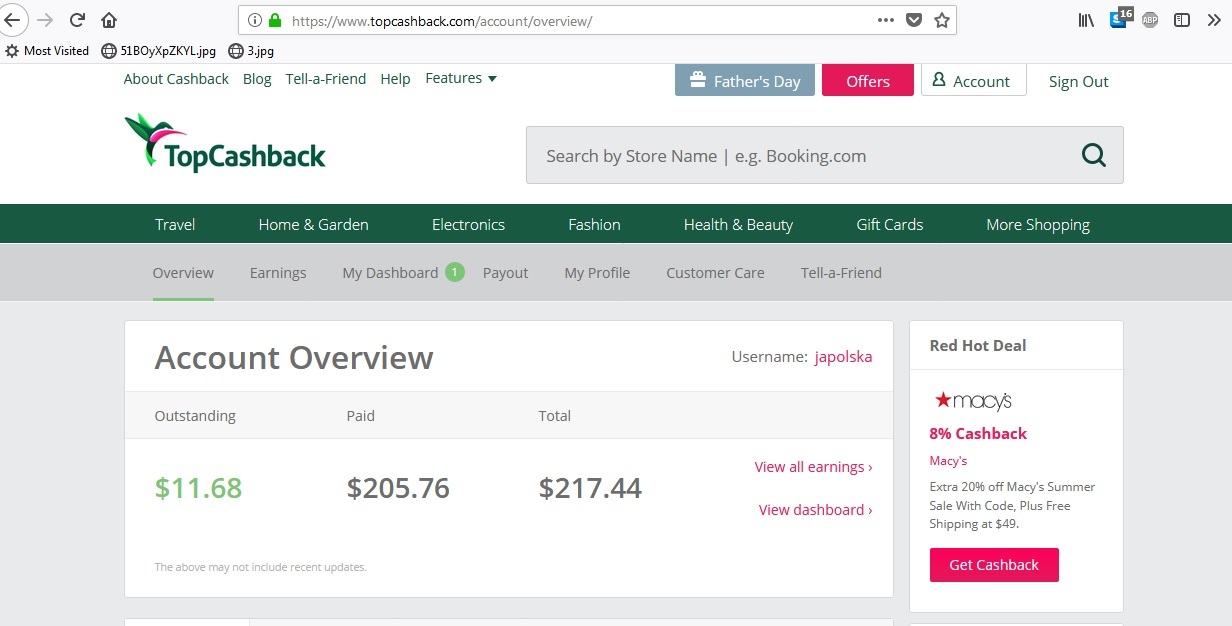Click the total amount $217.44
The image size is (1232, 626).
coord(590,488)
